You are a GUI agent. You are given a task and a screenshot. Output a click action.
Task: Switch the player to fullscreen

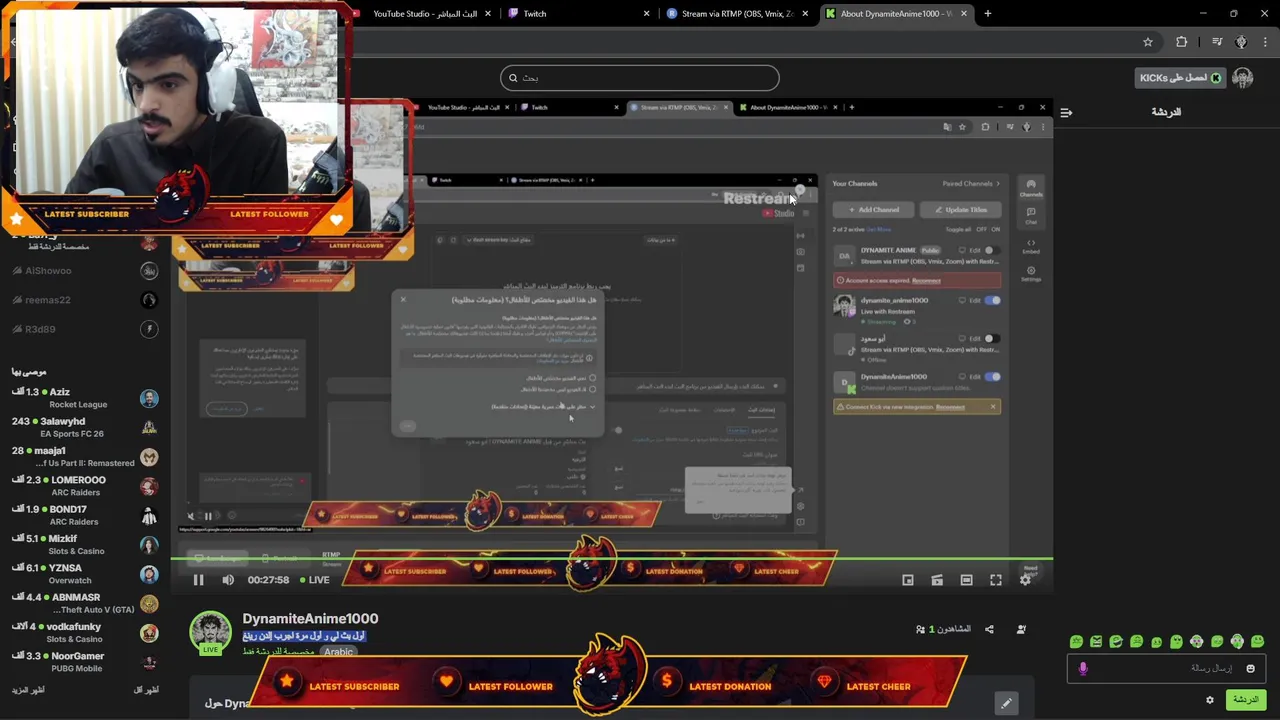tap(996, 580)
